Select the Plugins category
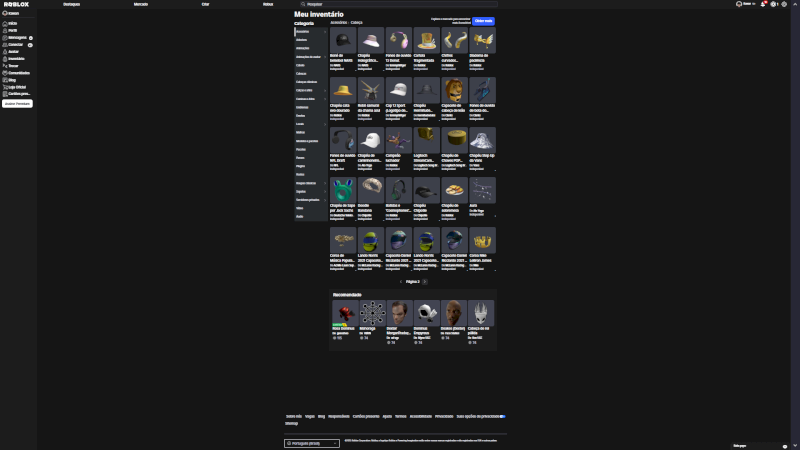800x450 pixels. pos(301,166)
